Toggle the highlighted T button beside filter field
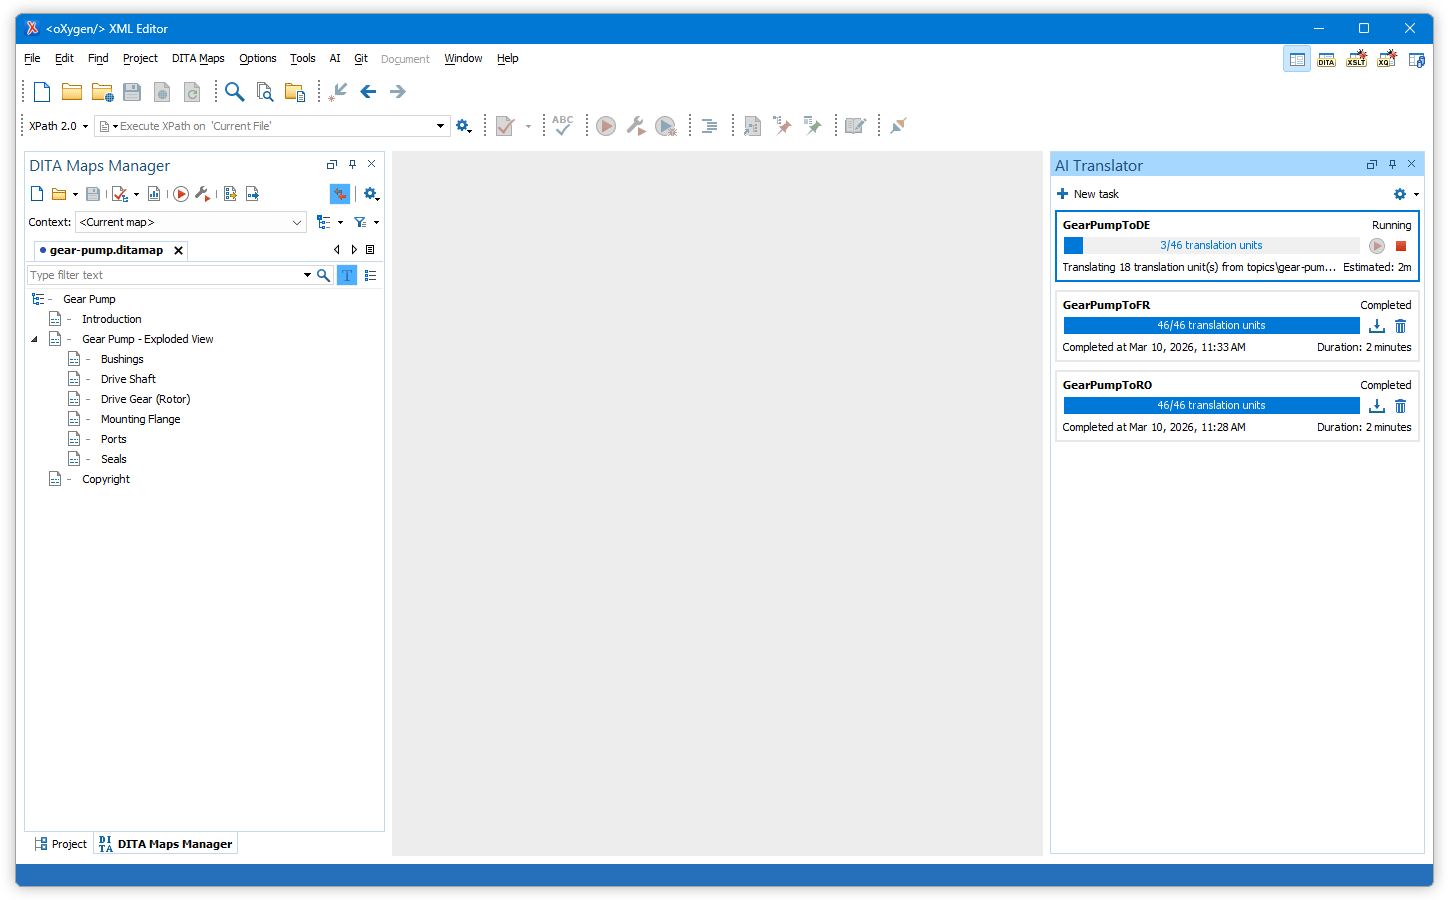This screenshot has height=900, width=1450. (347, 275)
